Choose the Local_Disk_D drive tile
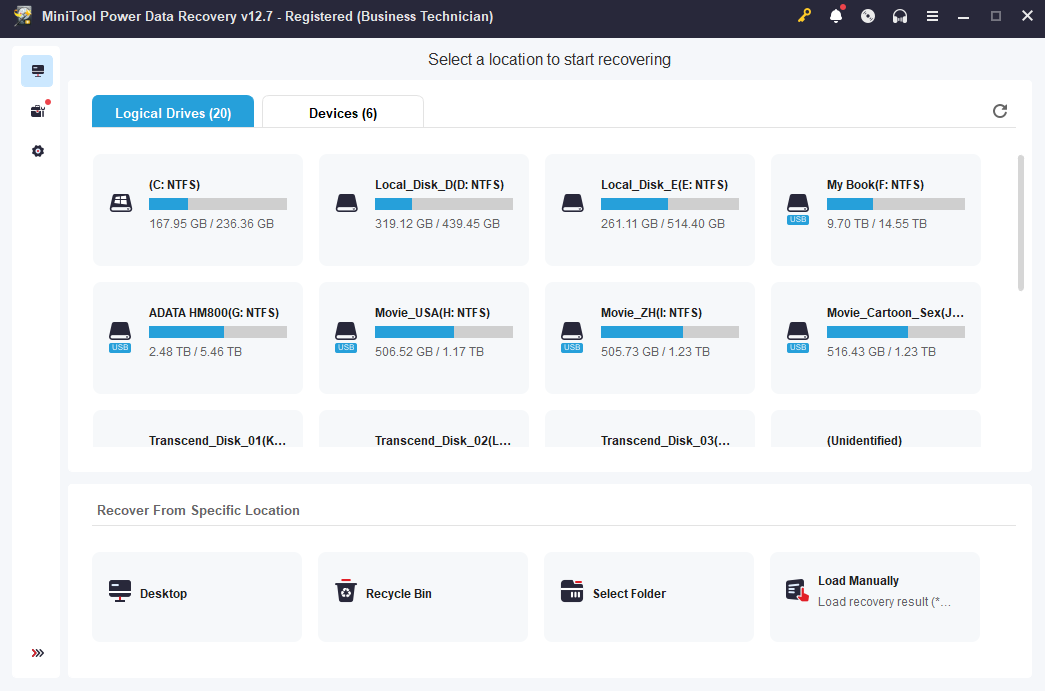Screen dimensions: 1045x691 point(424,210)
